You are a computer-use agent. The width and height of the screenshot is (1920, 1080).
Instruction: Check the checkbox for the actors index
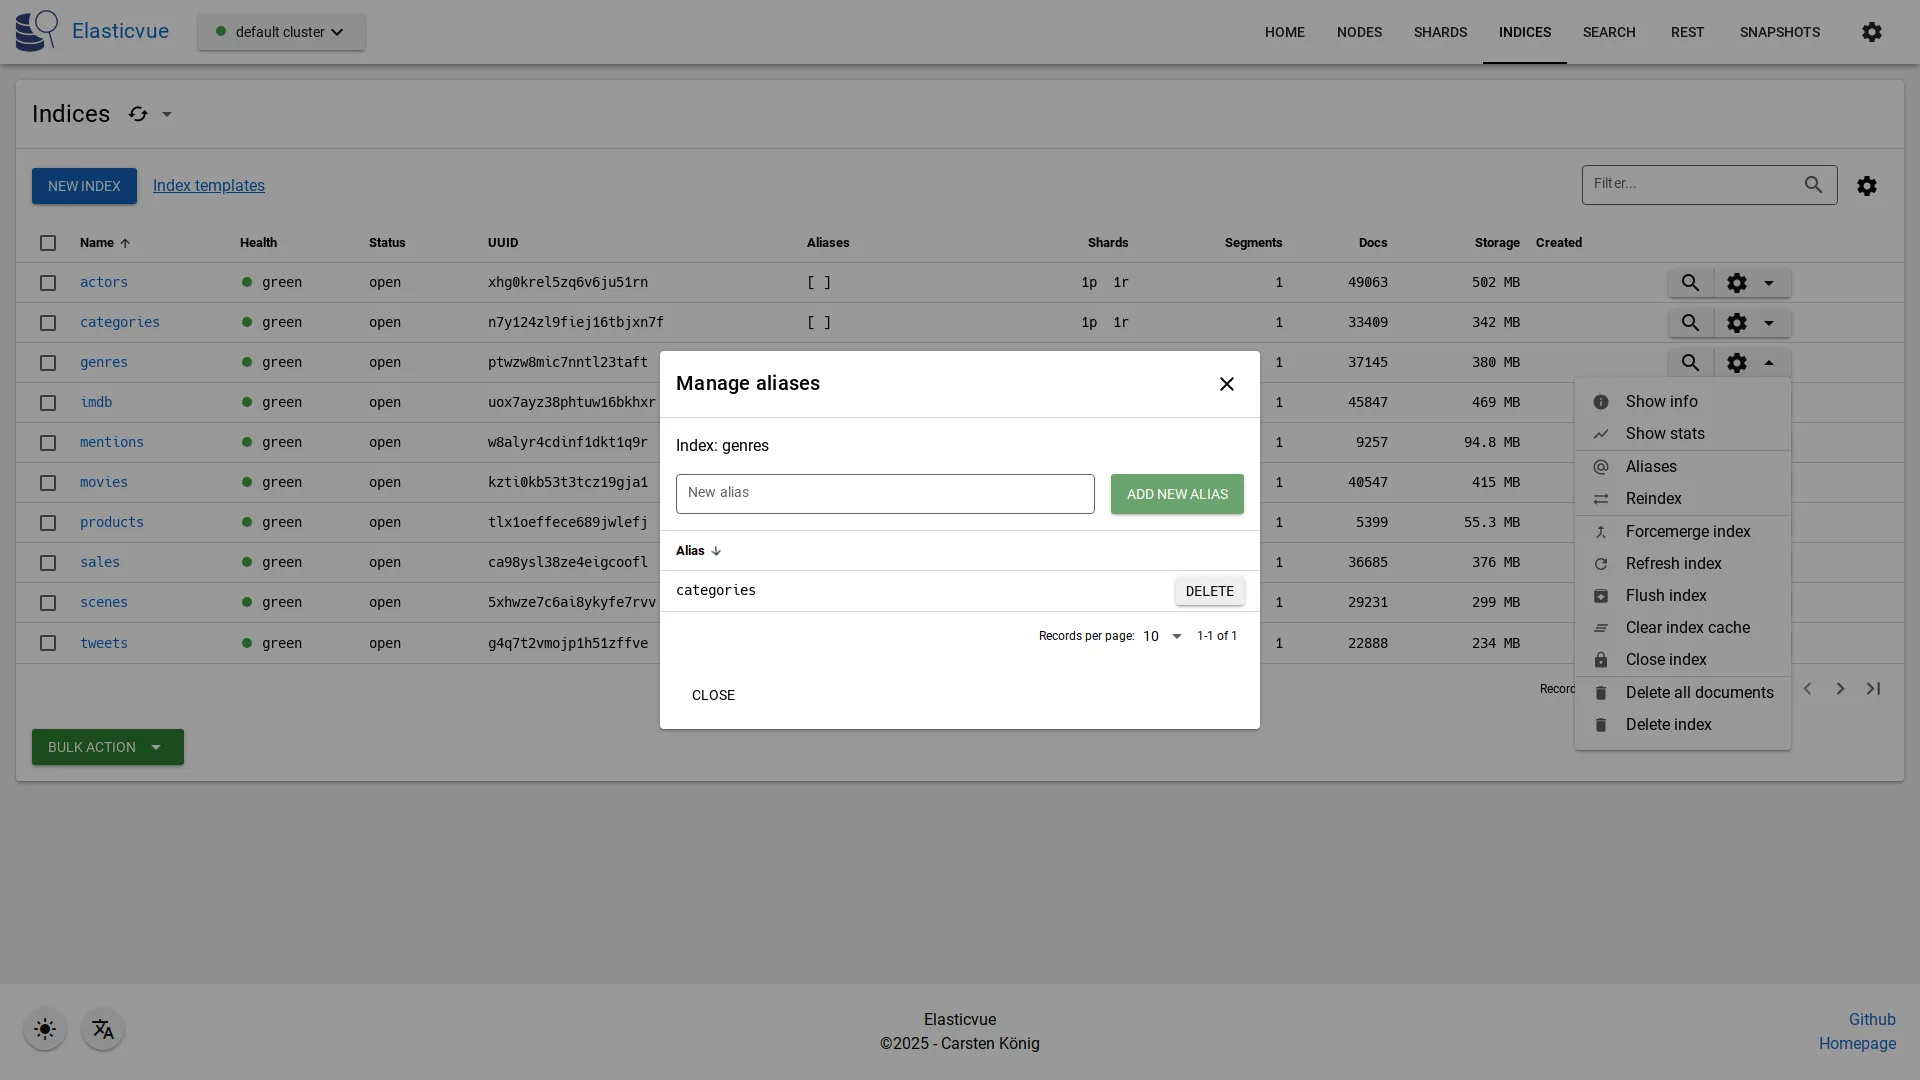[48, 283]
